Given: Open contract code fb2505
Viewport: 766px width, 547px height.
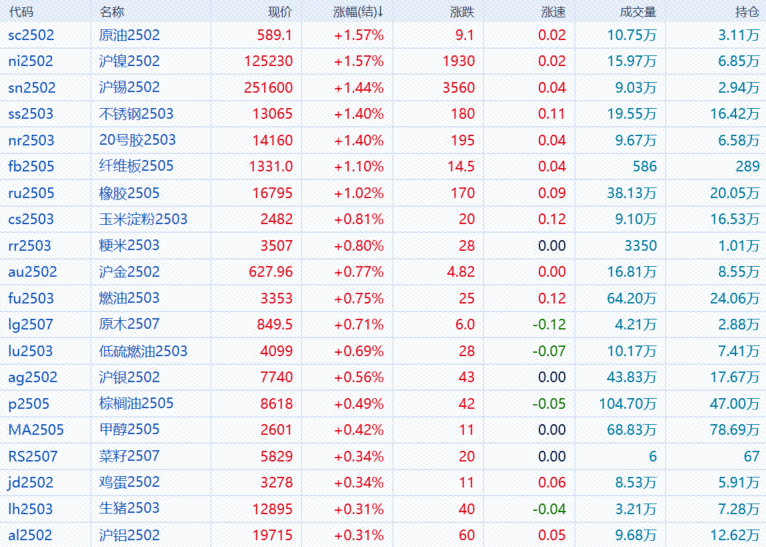Looking at the screenshot, I should tap(31, 166).
